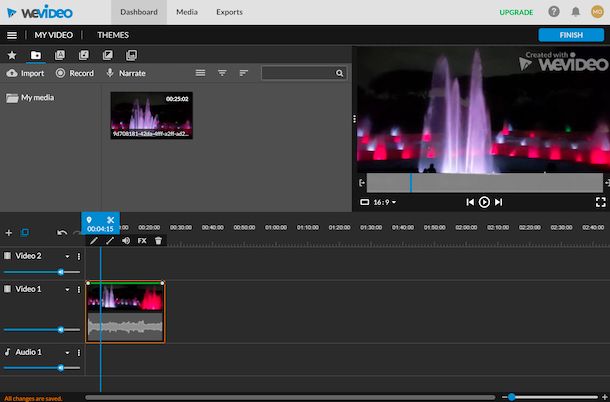Delete the selected clip with trash
Image resolution: width=610 pixels, height=402 pixels.
click(x=158, y=241)
